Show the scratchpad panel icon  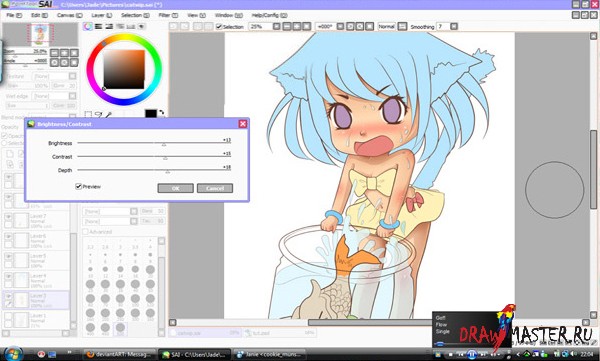141,26
